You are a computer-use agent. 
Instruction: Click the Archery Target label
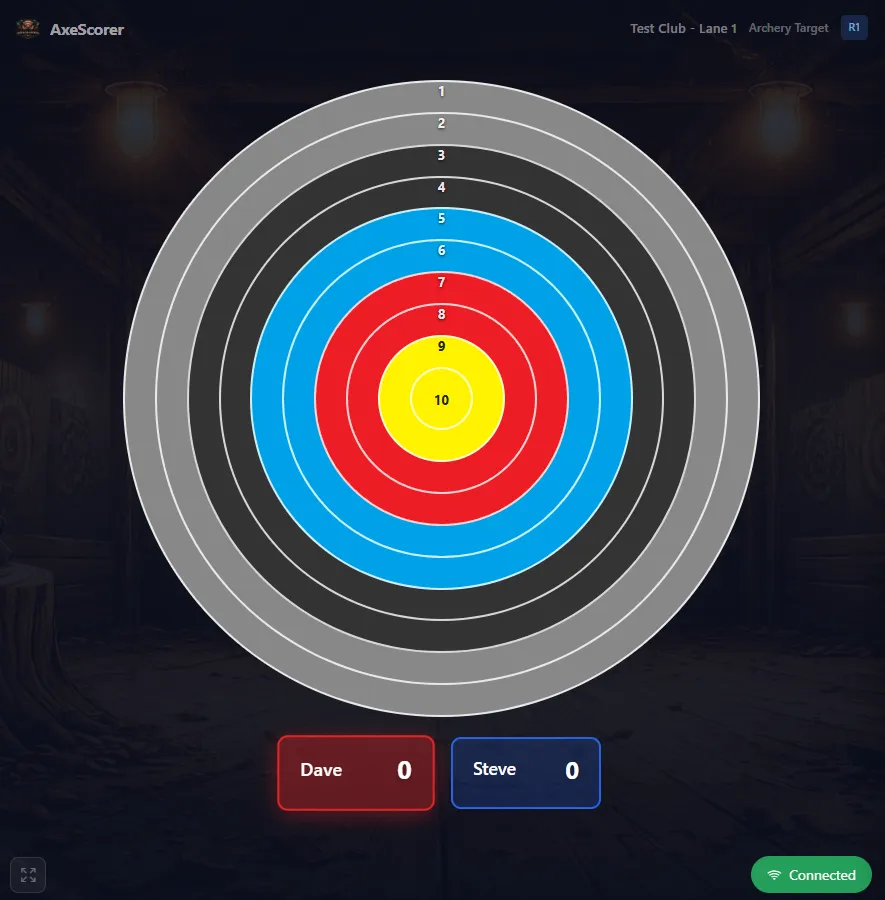(x=788, y=28)
